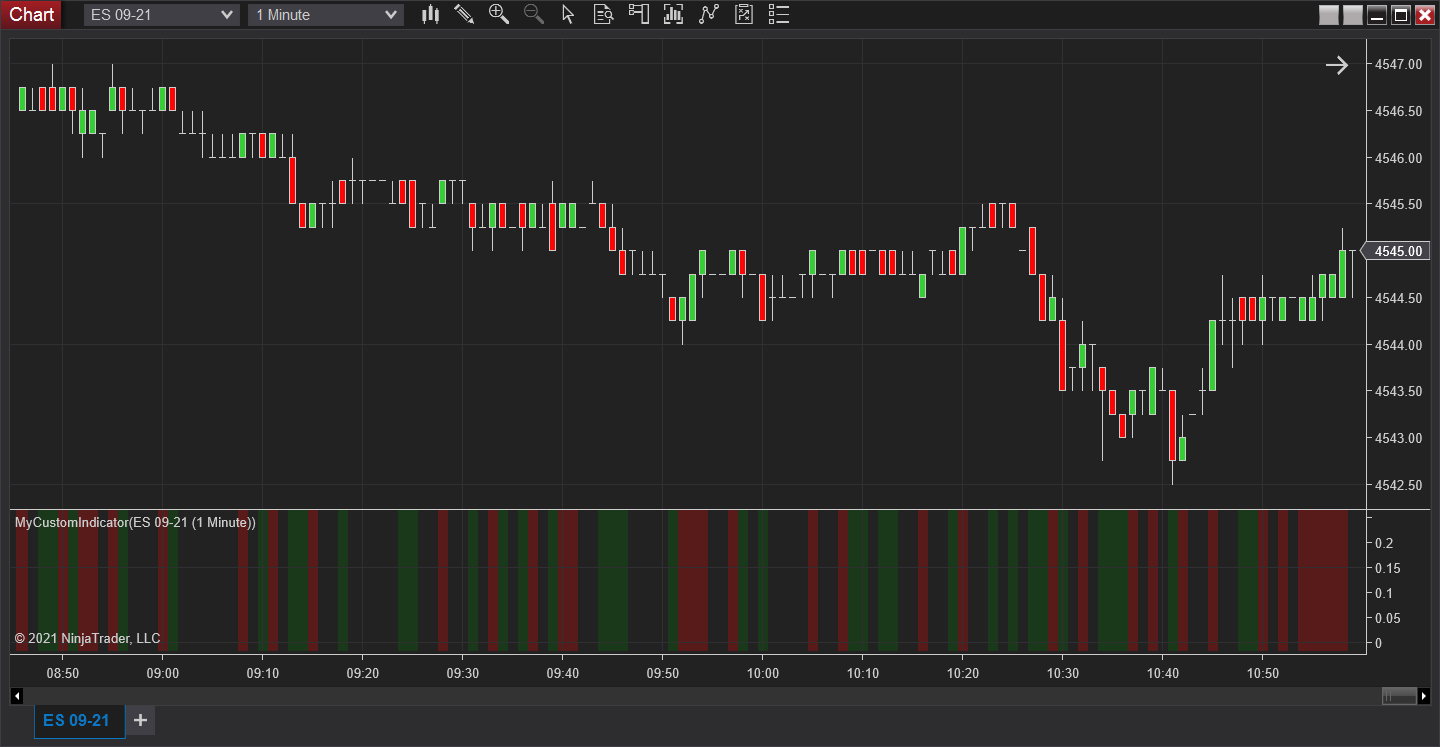Click the 4547.00 price axis label
The height and width of the screenshot is (747, 1440).
[1398, 64]
